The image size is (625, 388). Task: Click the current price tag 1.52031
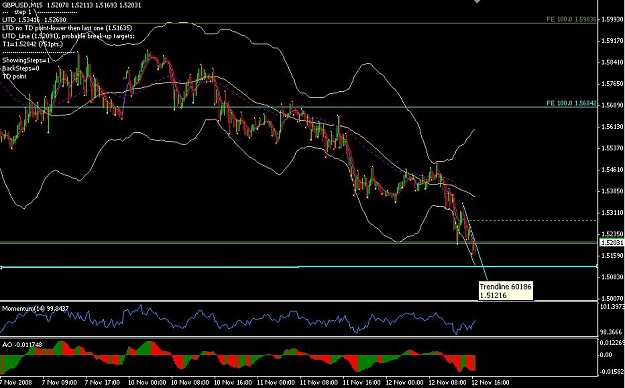[x=612, y=242]
